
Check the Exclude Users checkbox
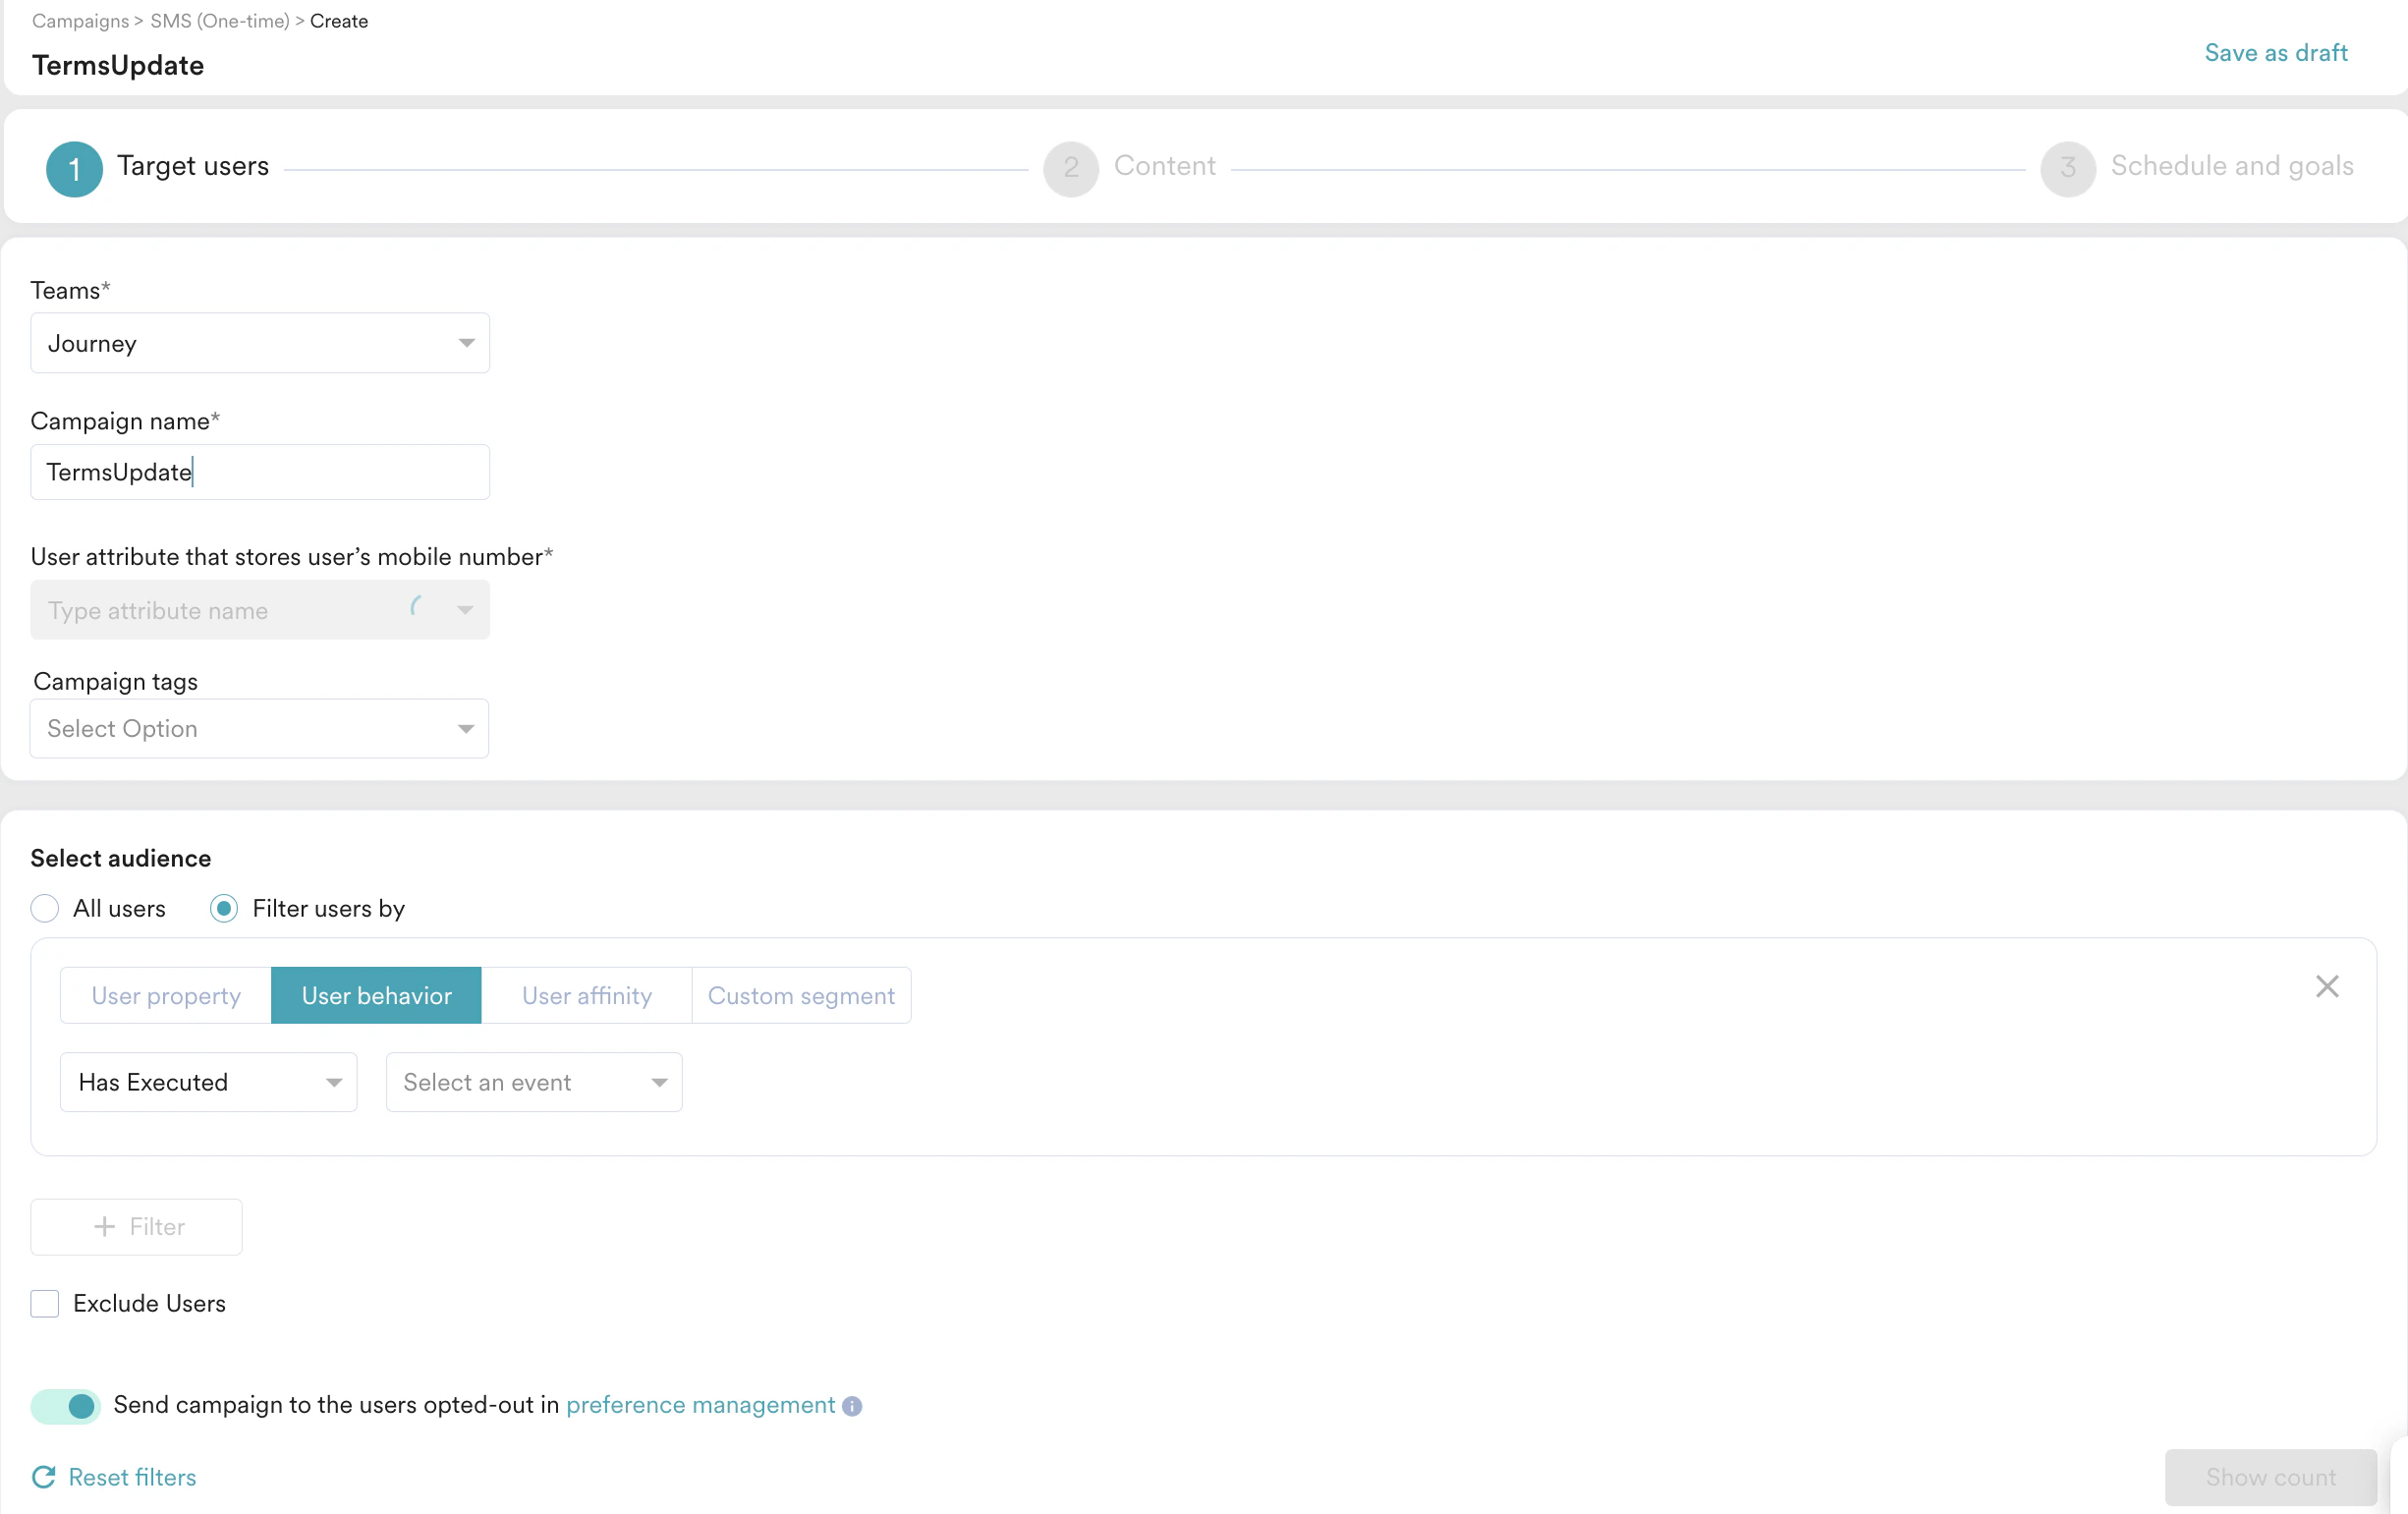click(45, 1303)
